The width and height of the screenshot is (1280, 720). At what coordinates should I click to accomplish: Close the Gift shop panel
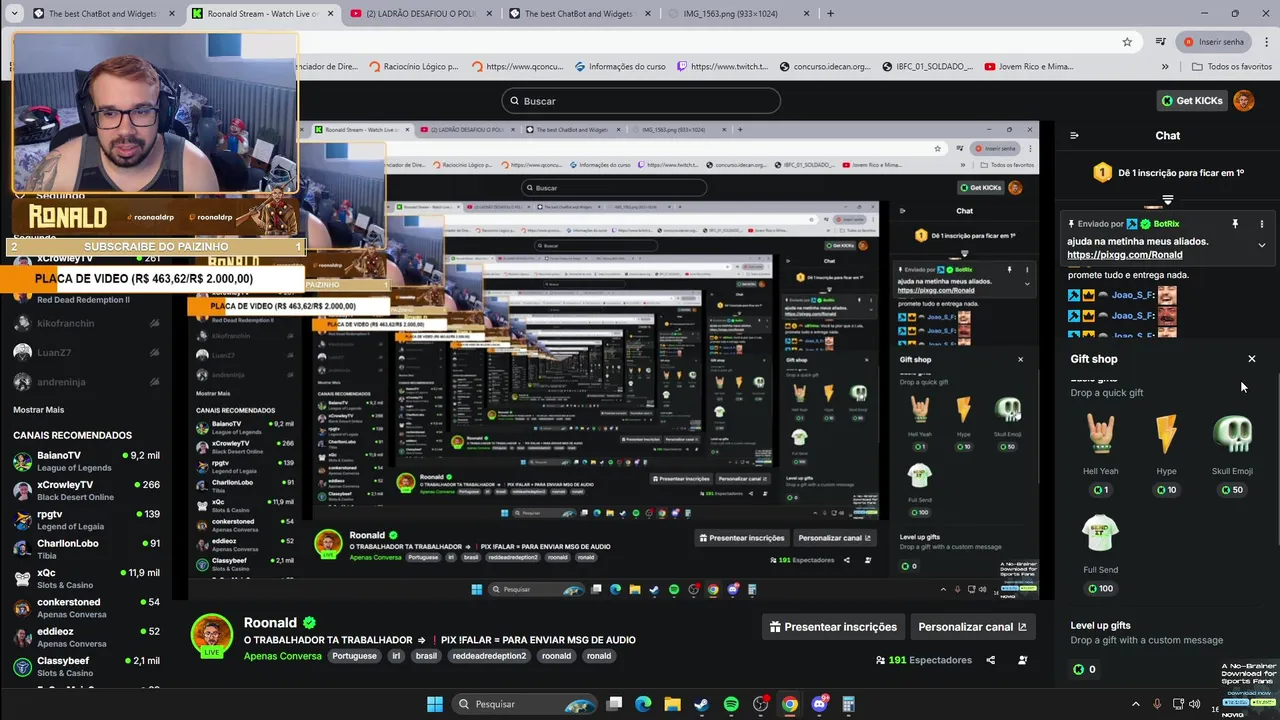click(x=1251, y=359)
